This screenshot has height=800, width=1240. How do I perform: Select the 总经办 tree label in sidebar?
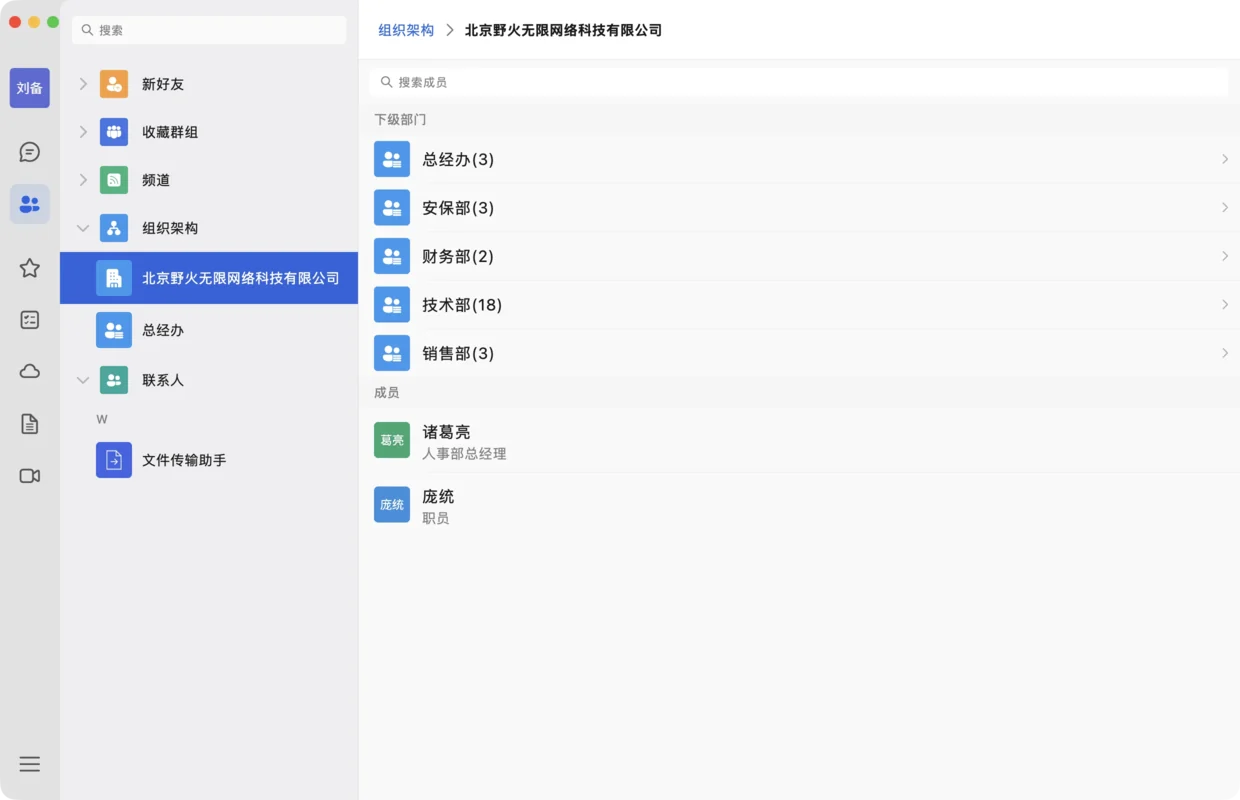click(x=163, y=330)
